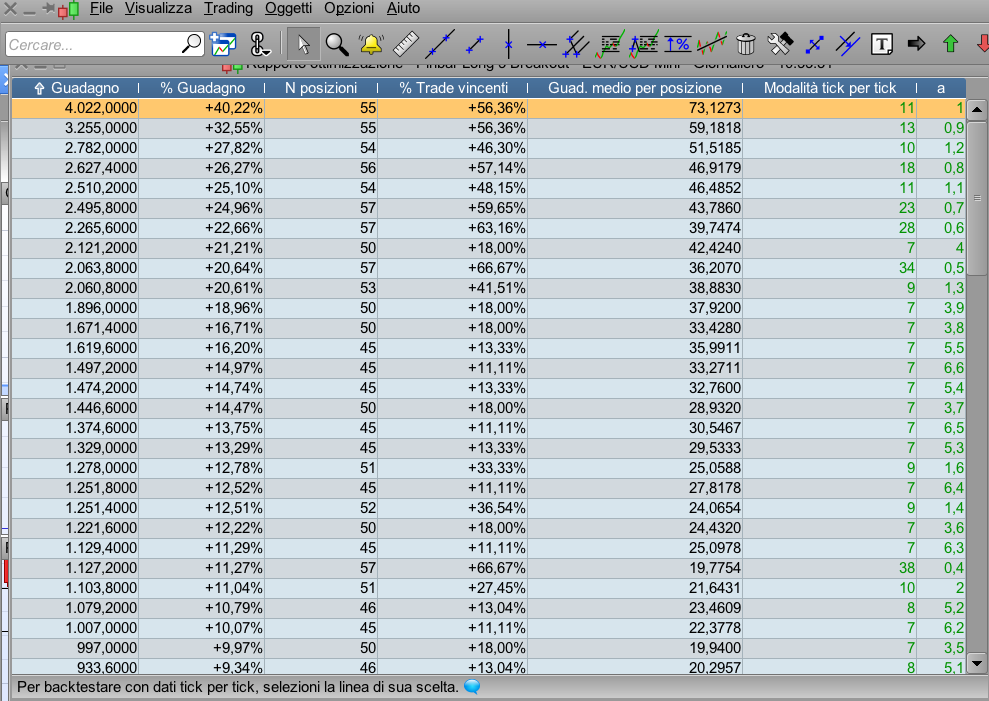Open the Trading menu
Viewport: 989px width, 701px height.
(x=228, y=8)
